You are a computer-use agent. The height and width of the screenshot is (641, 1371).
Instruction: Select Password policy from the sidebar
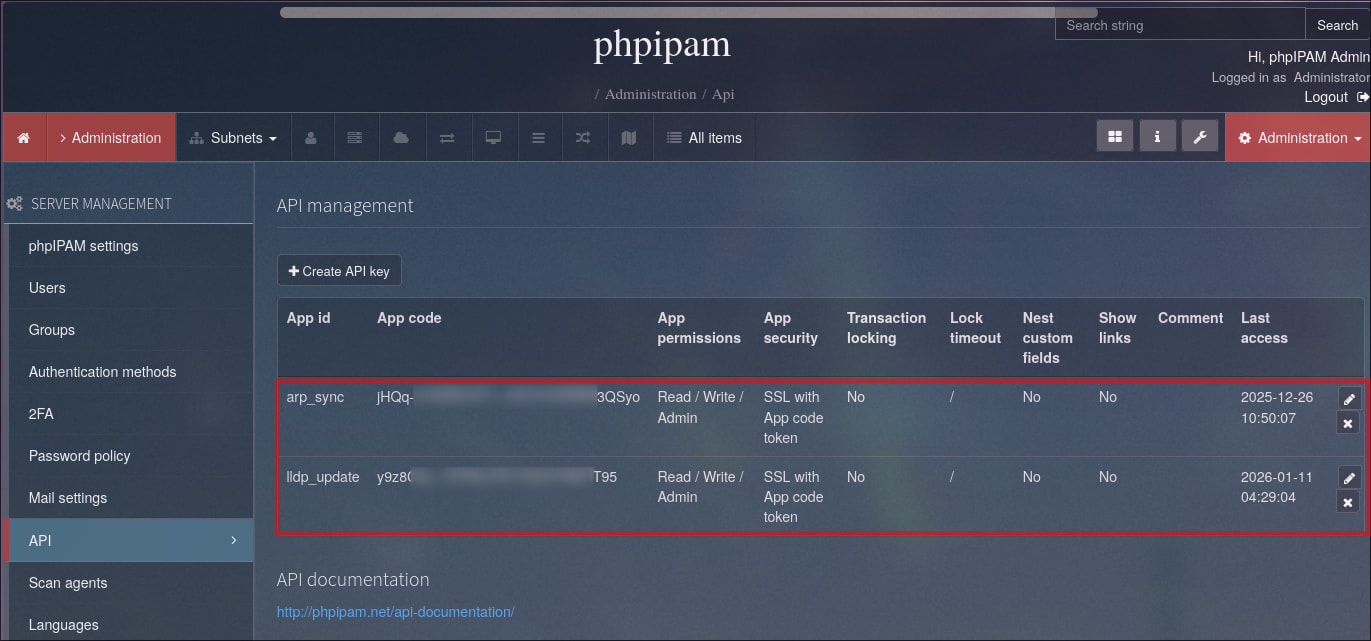[x=79, y=456]
